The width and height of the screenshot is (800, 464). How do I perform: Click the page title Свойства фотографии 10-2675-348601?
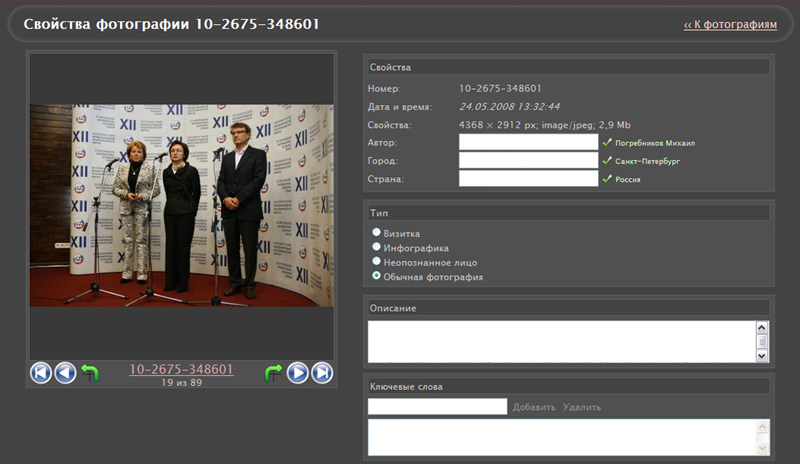pyautogui.click(x=171, y=24)
